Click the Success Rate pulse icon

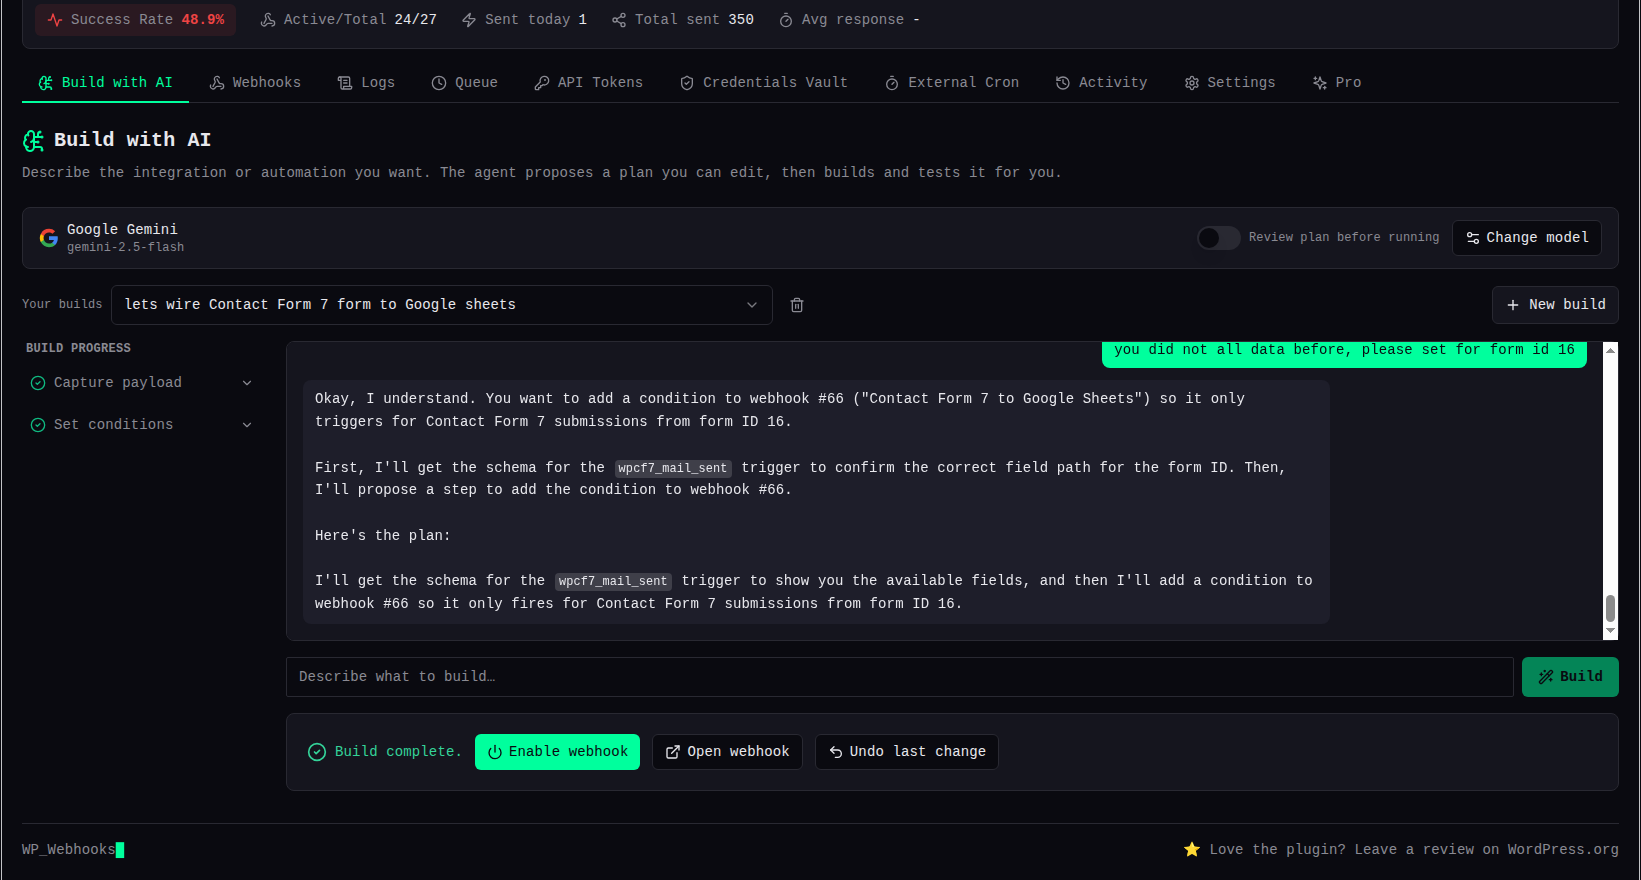pyautogui.click(x=55, y=20)
